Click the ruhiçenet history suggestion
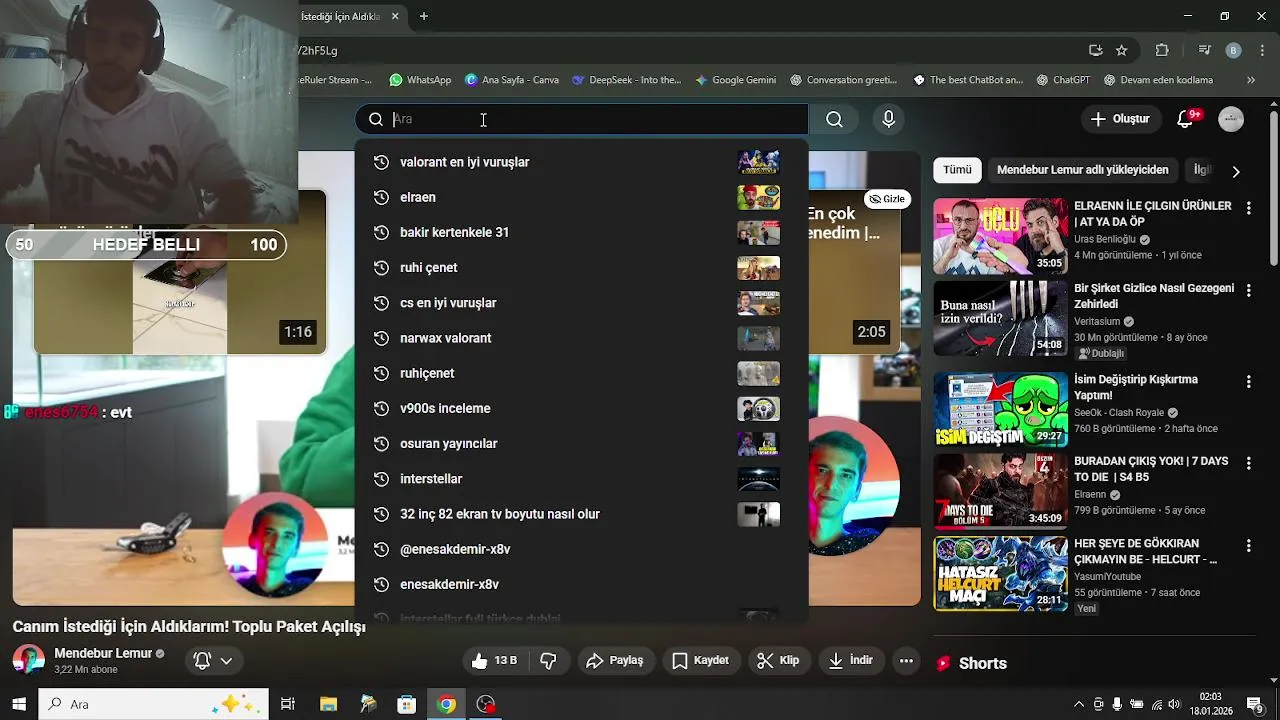1280x720 pixels. [581, 373]
